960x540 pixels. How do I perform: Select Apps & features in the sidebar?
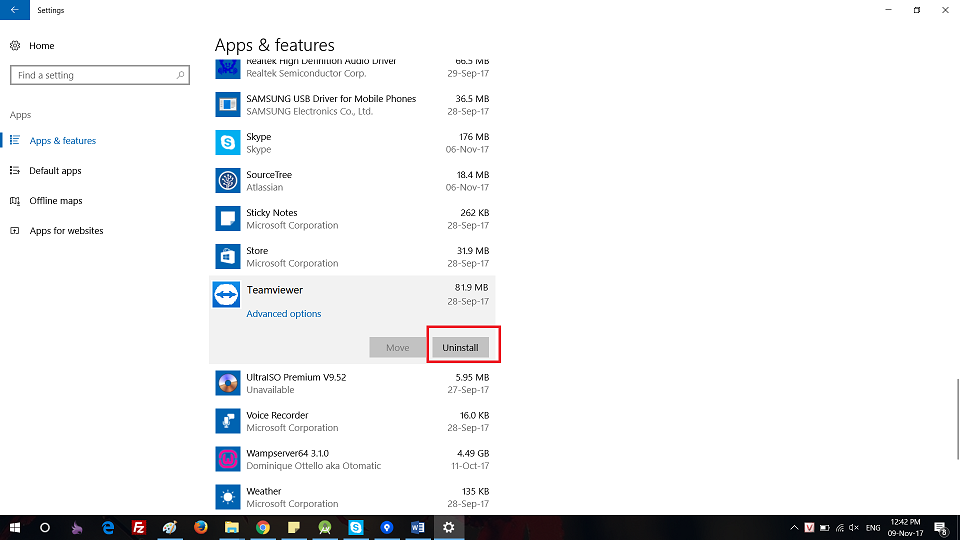[62, 141]
